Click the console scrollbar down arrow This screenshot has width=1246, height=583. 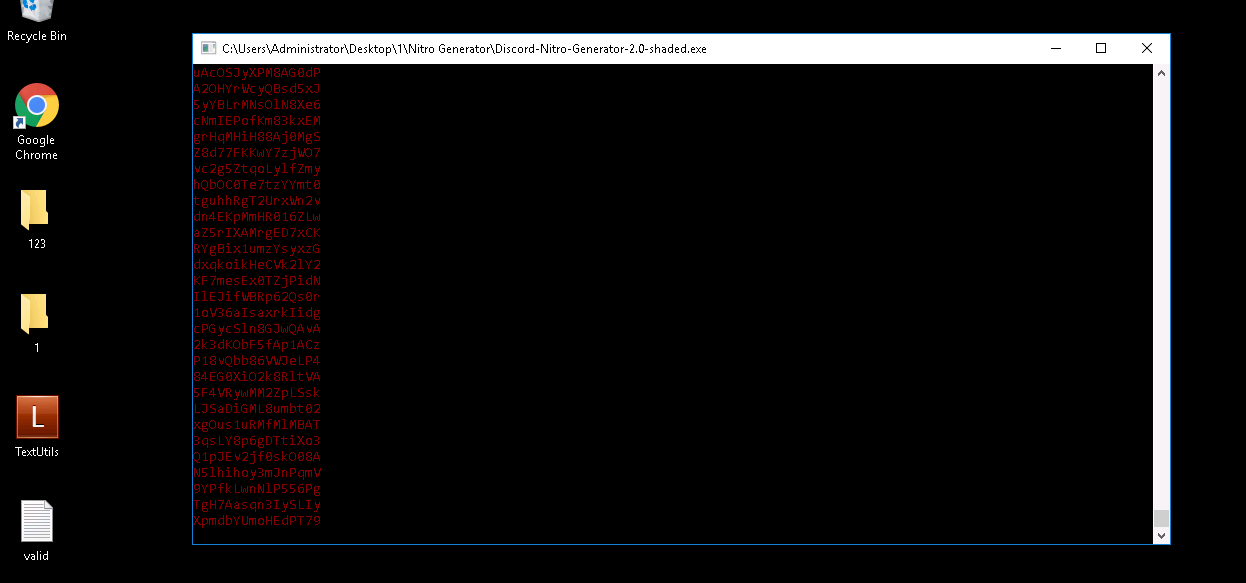(x=1161, y=536)
